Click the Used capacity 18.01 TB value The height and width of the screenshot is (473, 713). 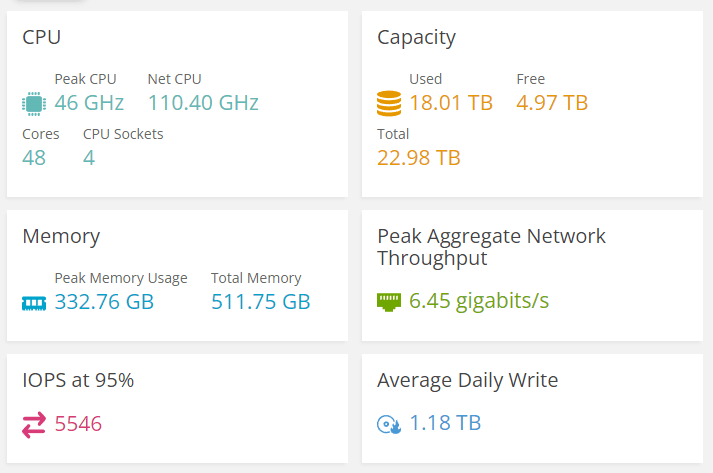coord(451,103)
